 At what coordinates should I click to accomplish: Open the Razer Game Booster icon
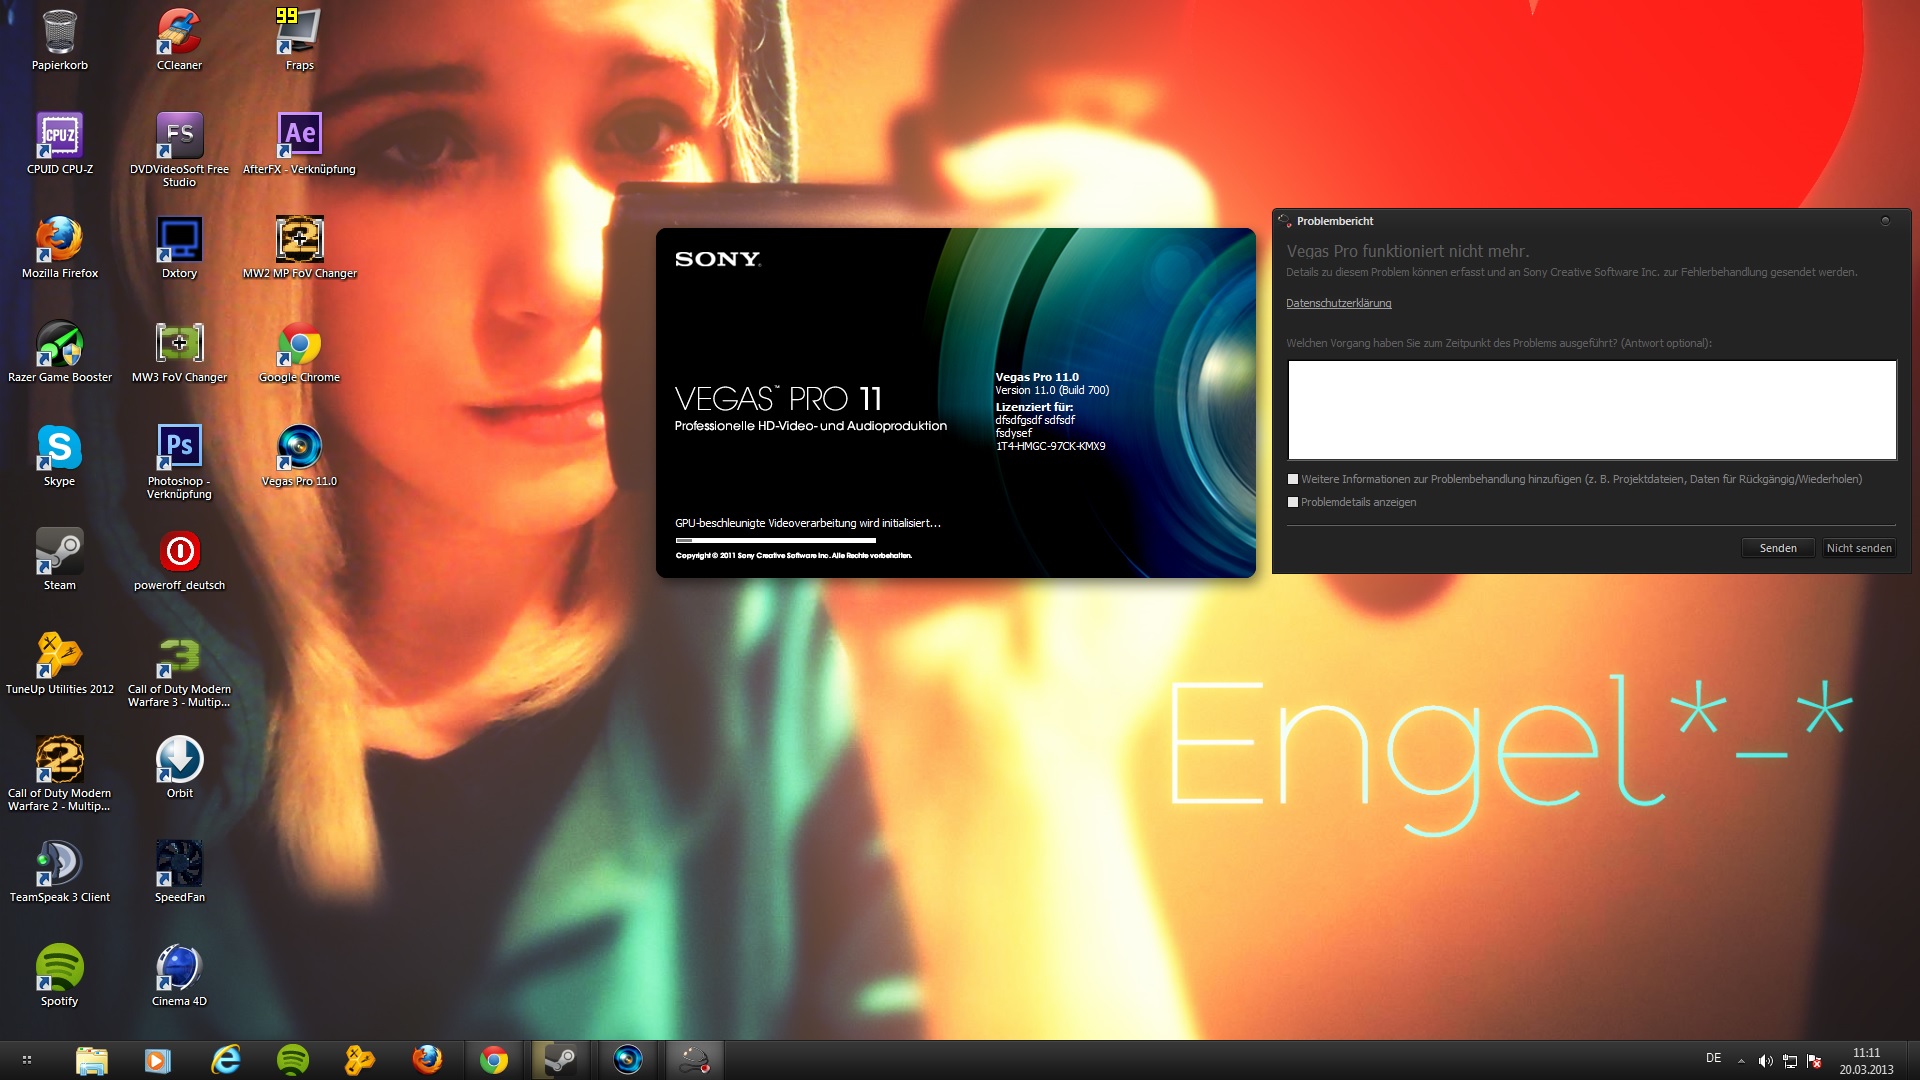coord(59,345)
